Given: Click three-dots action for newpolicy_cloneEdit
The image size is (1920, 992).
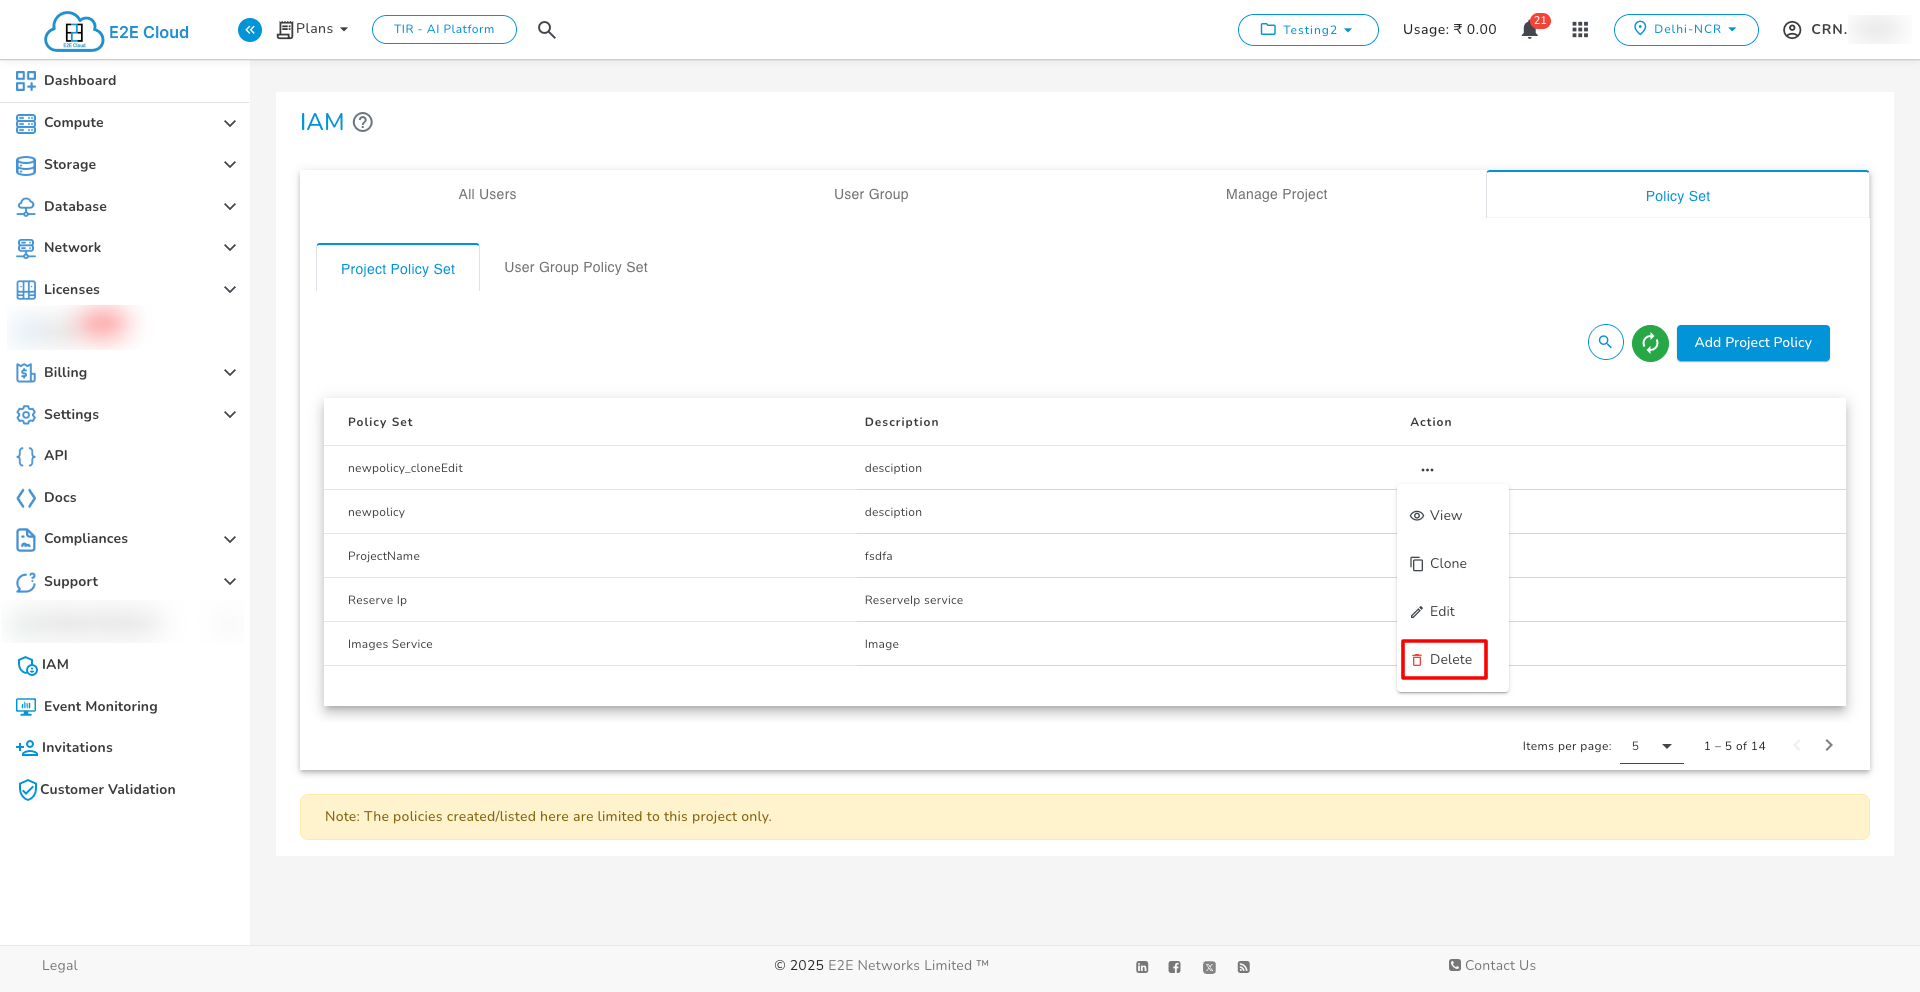Looking at the screenshot, I should pos(1427,469).
